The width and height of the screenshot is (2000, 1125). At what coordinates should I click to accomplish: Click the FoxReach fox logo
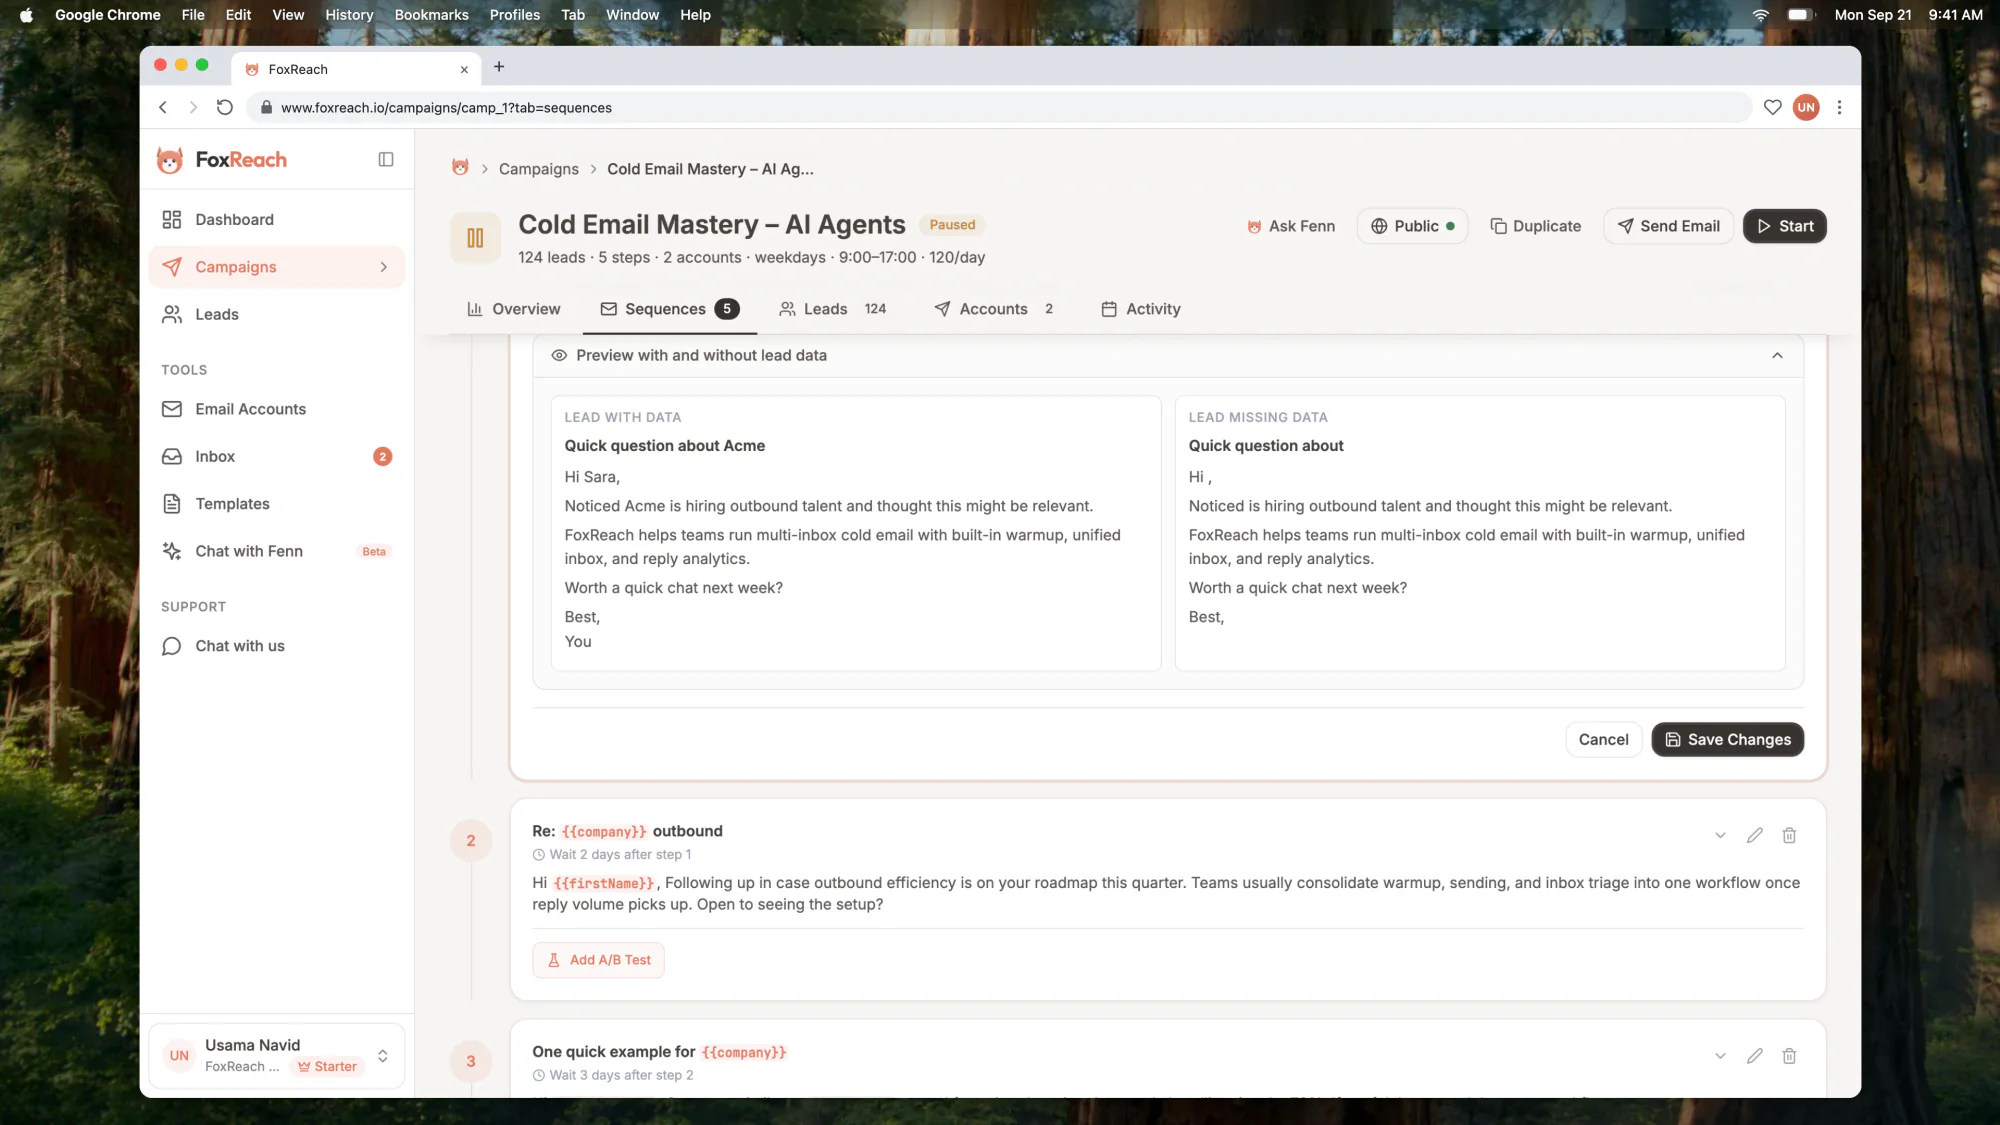(170, 160)
